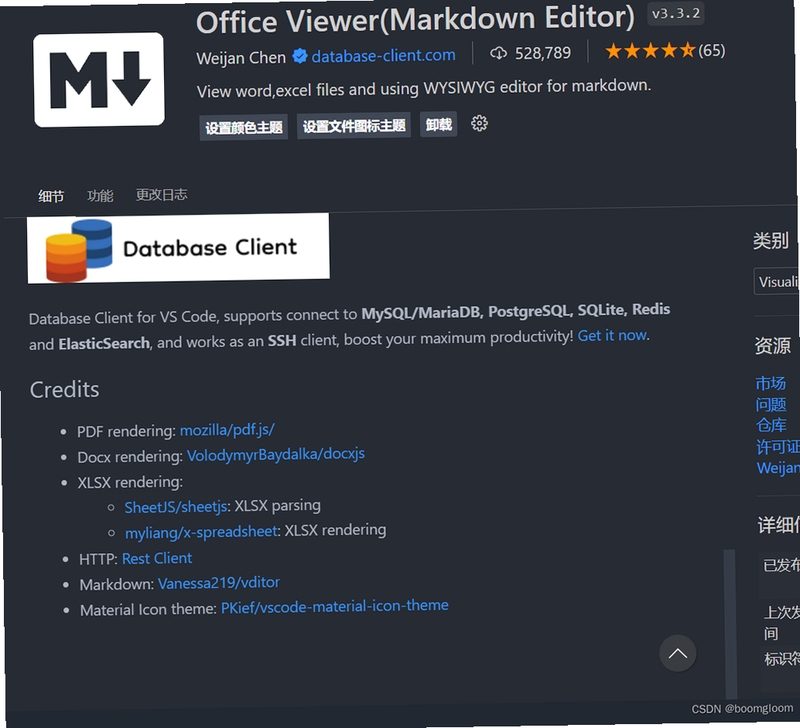
Task: Open the mozilla/pdf.js/ link
Action: [227, 430]
